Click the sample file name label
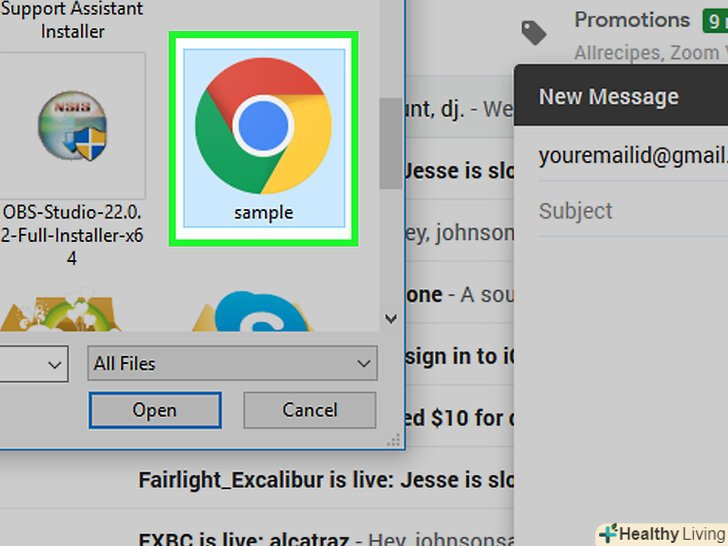This screenshot has width=728, height=546. pyautogui.click(x=263, y=213)
